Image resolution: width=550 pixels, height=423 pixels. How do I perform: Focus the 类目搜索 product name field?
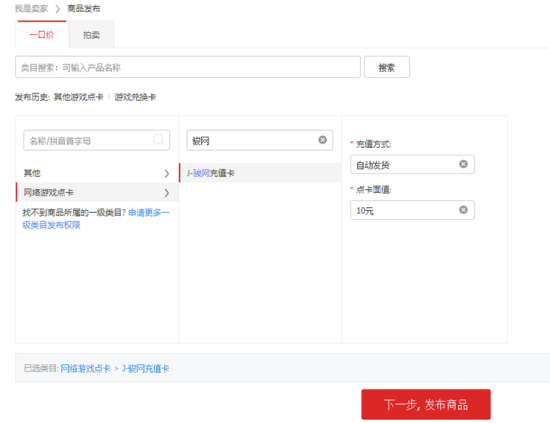click(x=188, y=67)
